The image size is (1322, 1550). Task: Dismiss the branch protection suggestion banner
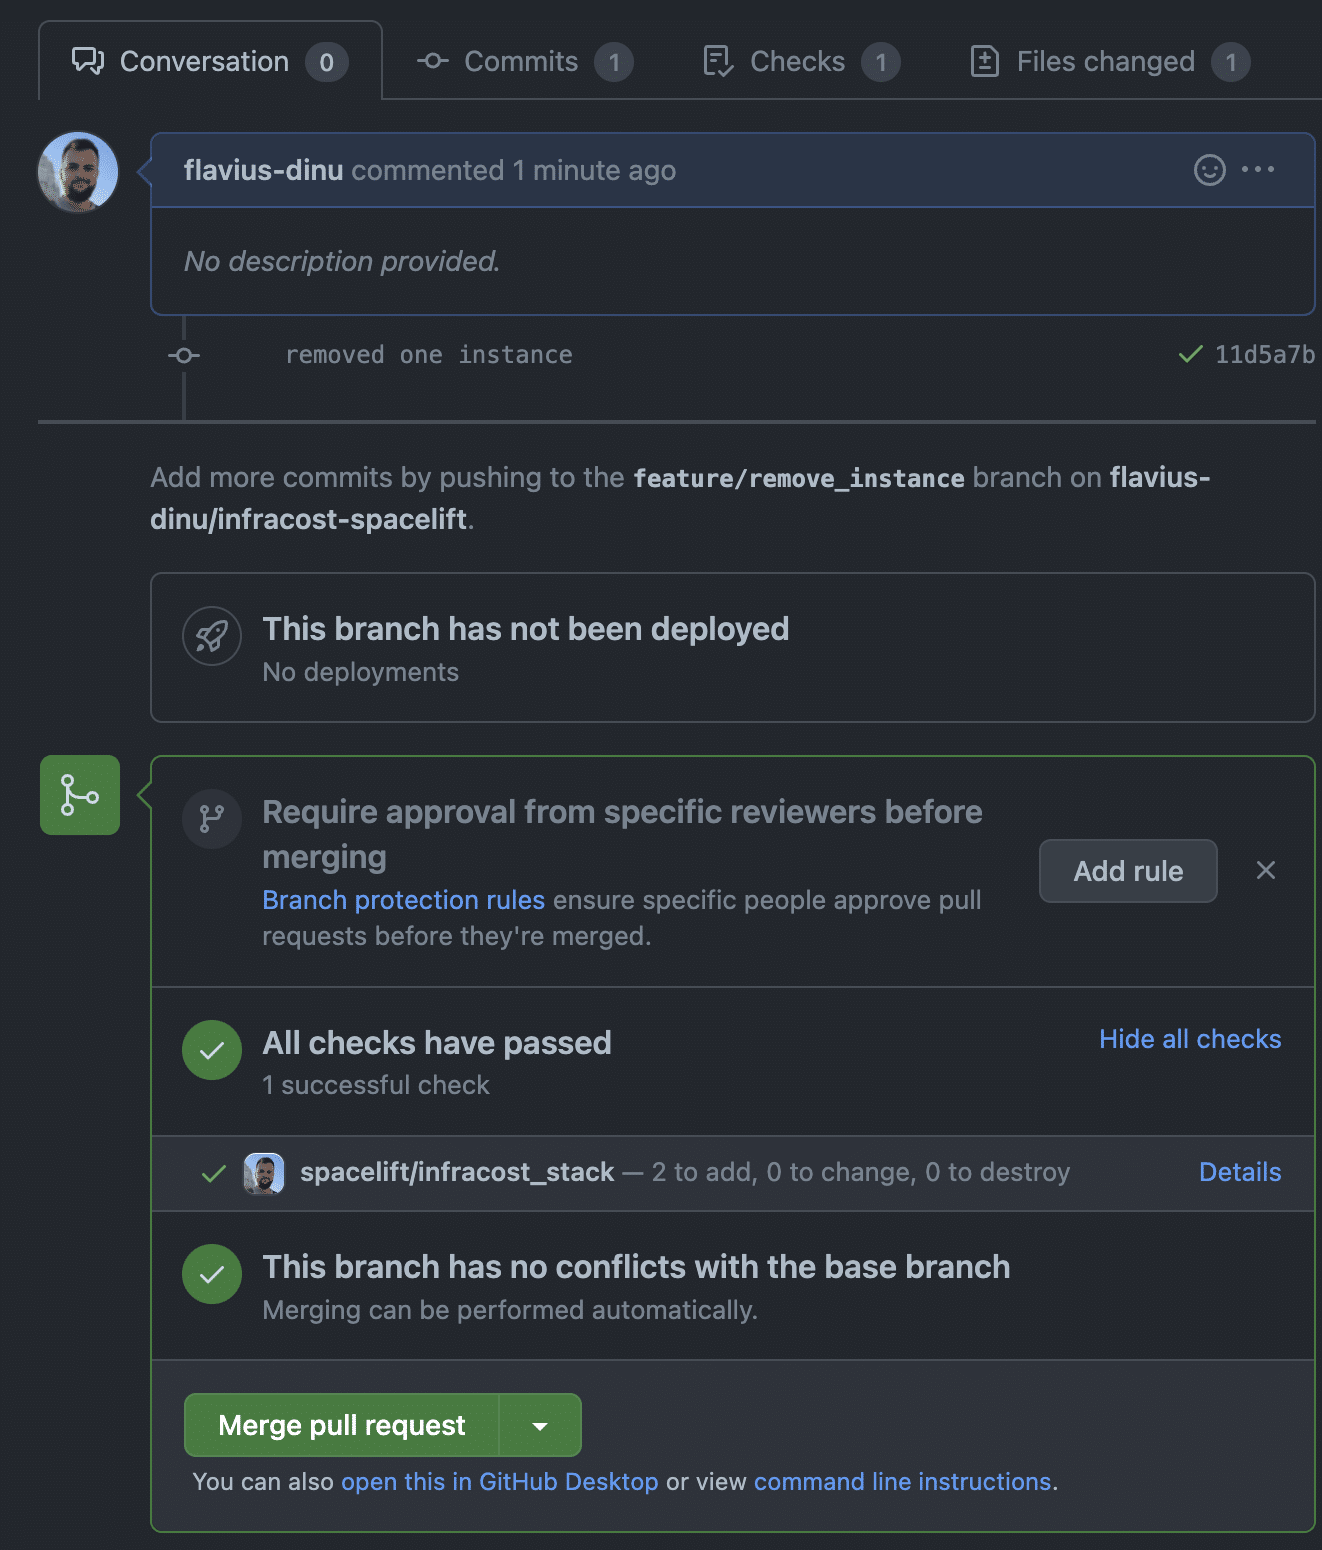pyautogui.click(x=1266, y=871)
